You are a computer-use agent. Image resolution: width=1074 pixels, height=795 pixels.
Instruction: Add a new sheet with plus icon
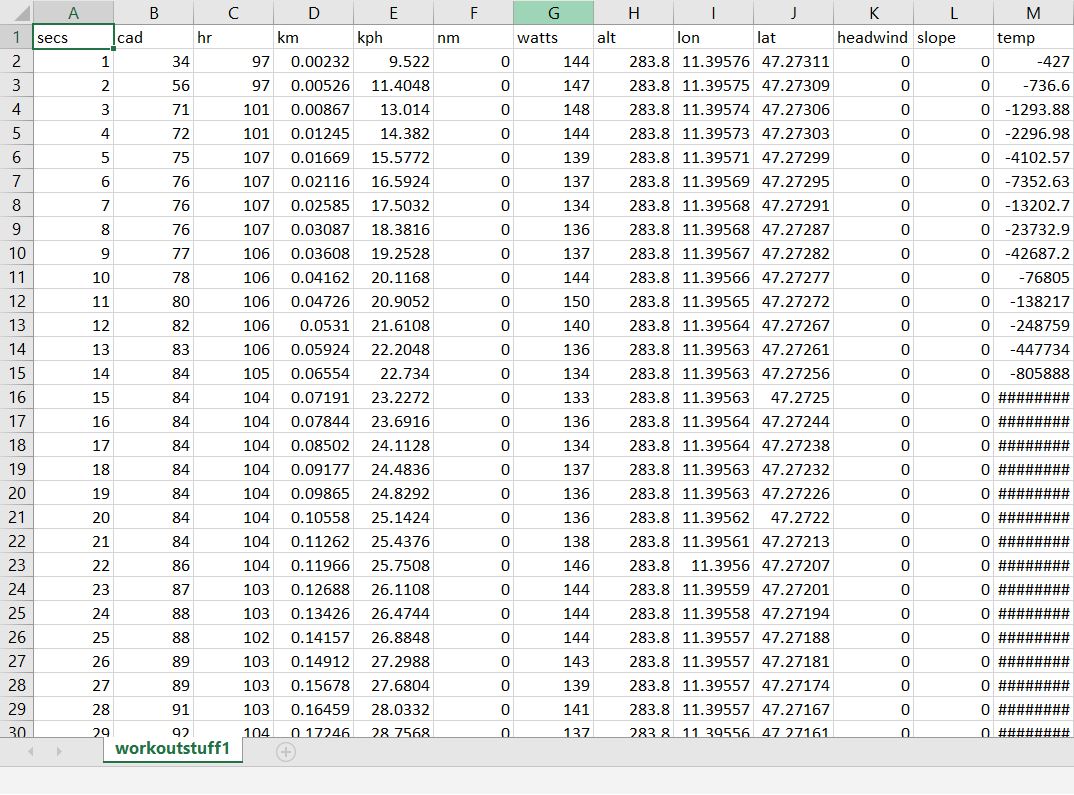point(286,752)
